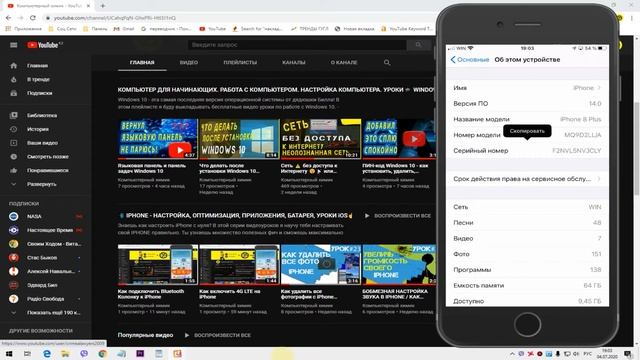Open video title Как подключить Bluetooth колонку

coord(151,294)
